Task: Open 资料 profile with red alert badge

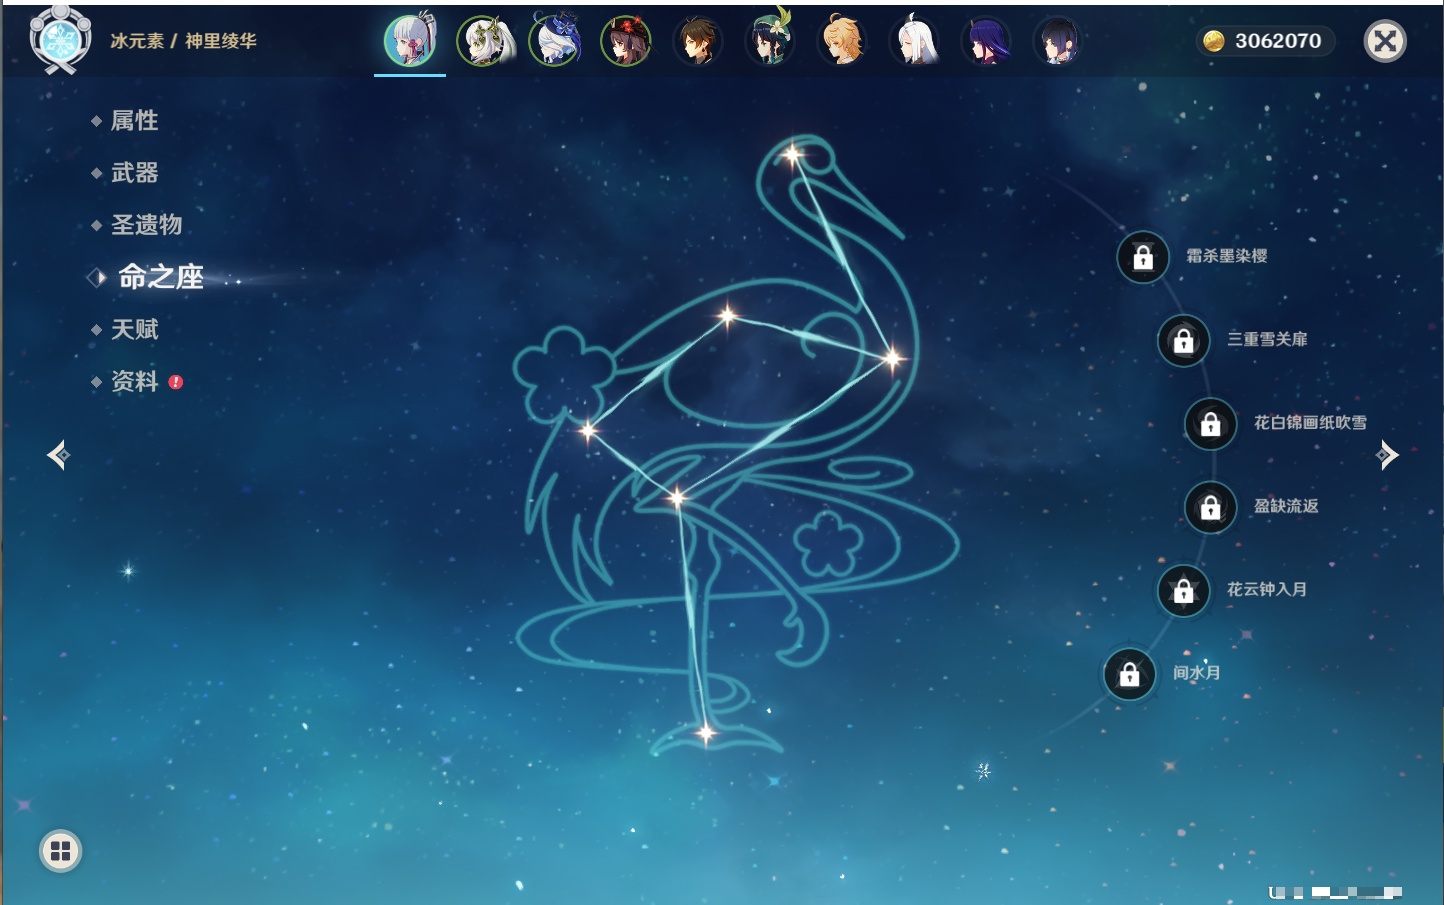Action: click(x=134, y=381)
